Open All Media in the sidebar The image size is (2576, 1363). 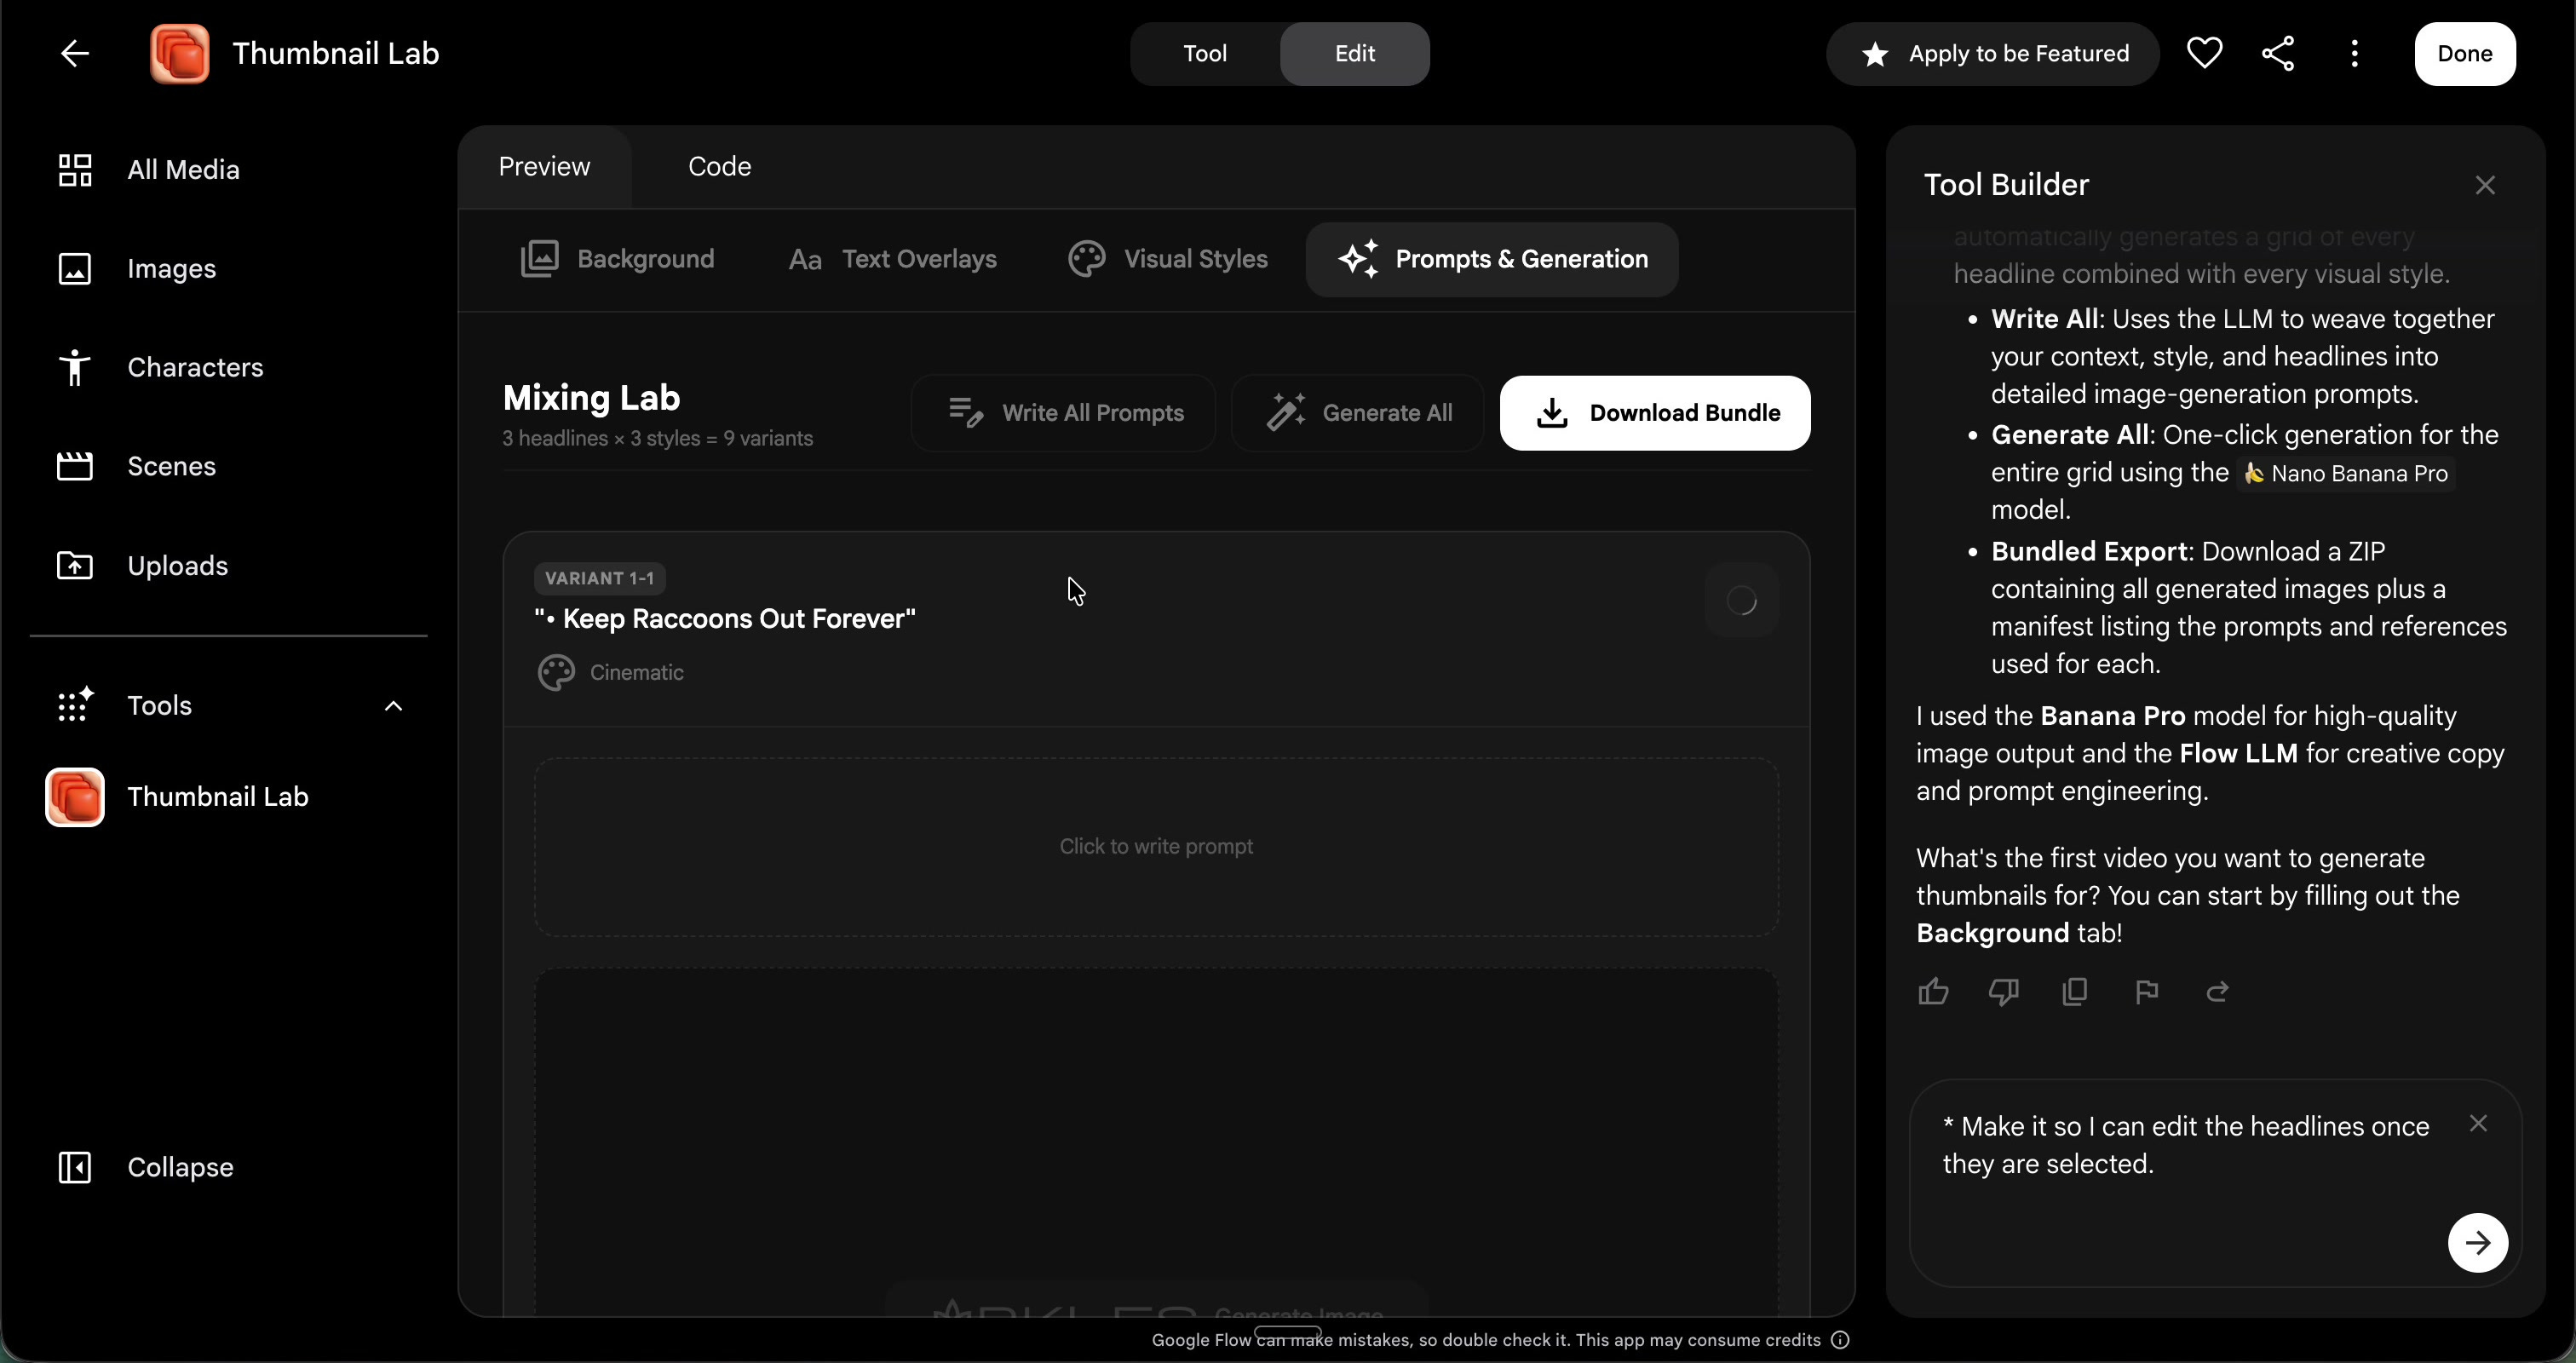148,170
